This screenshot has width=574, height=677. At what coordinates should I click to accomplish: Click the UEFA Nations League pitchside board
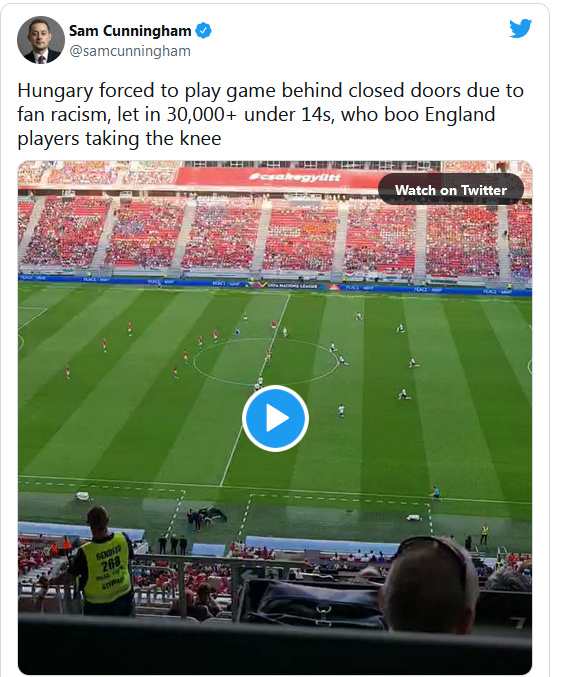tap(293, 285)
